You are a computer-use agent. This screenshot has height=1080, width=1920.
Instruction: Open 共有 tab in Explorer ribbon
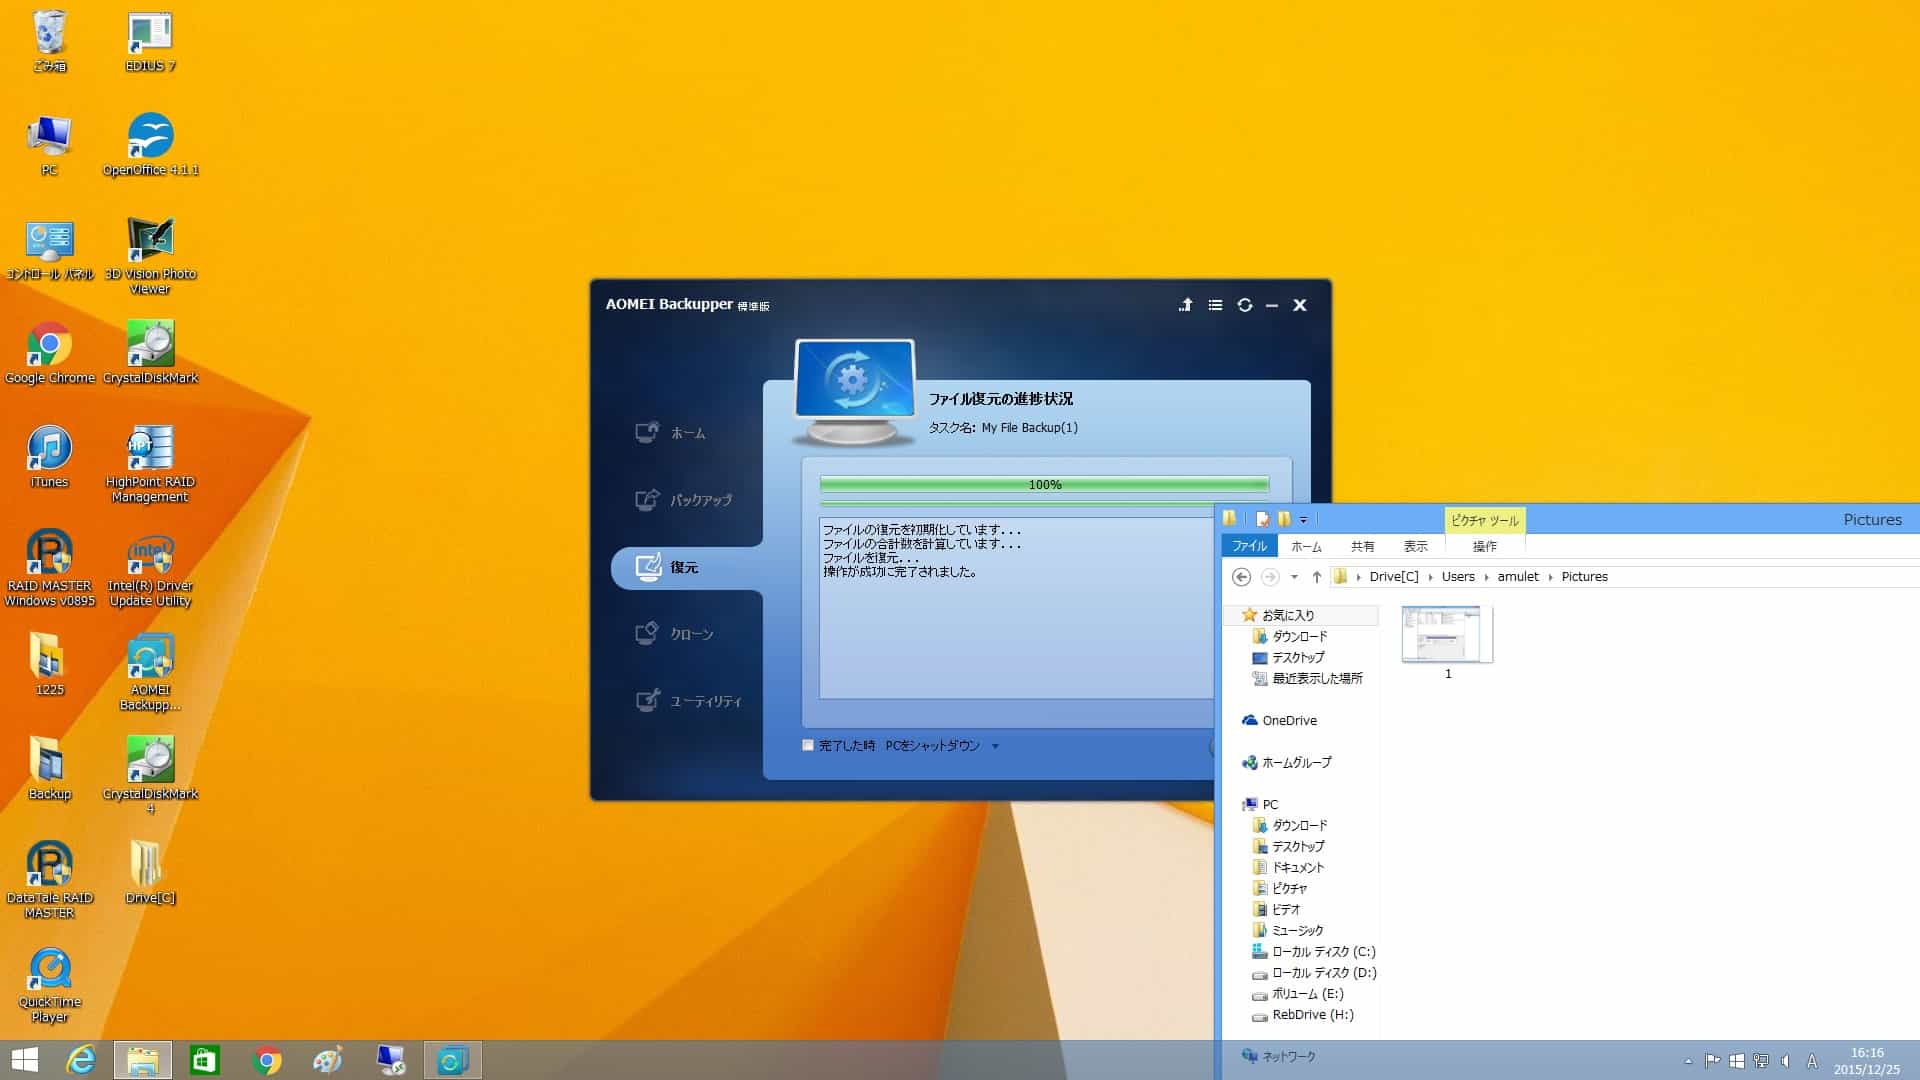(1362, 547)
